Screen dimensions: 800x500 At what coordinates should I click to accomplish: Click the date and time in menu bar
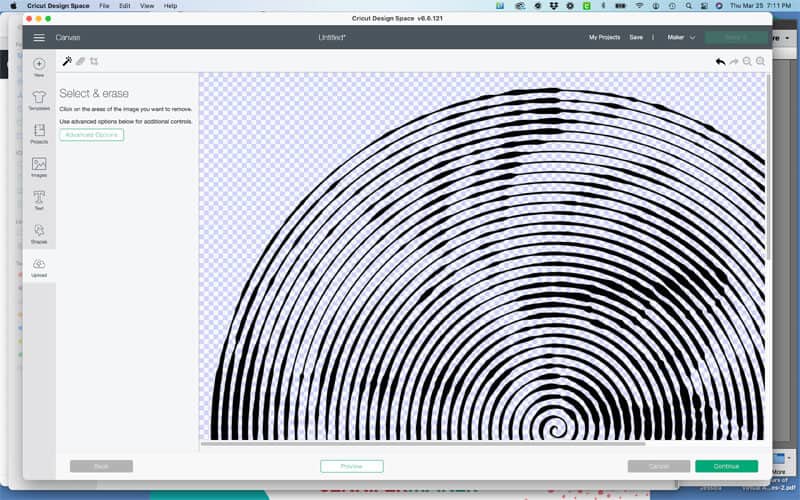(x=760, y=6)
